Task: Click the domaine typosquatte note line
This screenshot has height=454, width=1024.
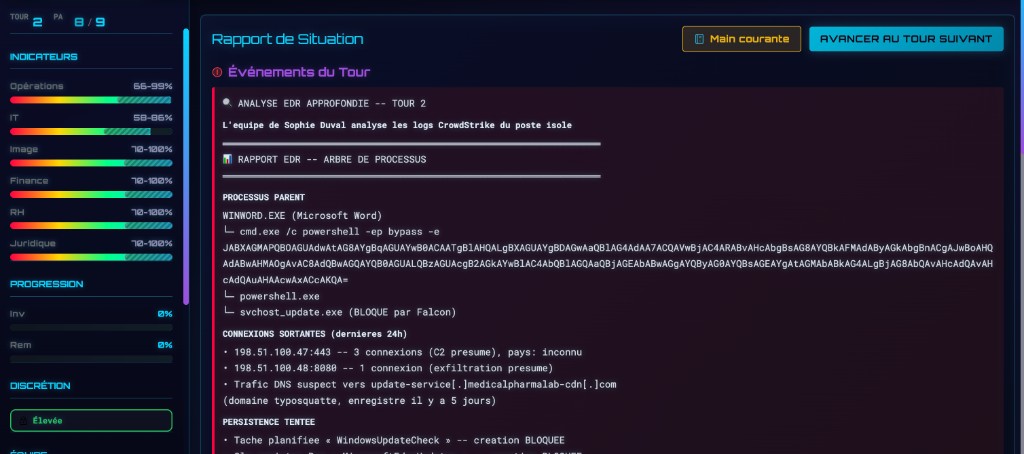Action: [359, 400]
